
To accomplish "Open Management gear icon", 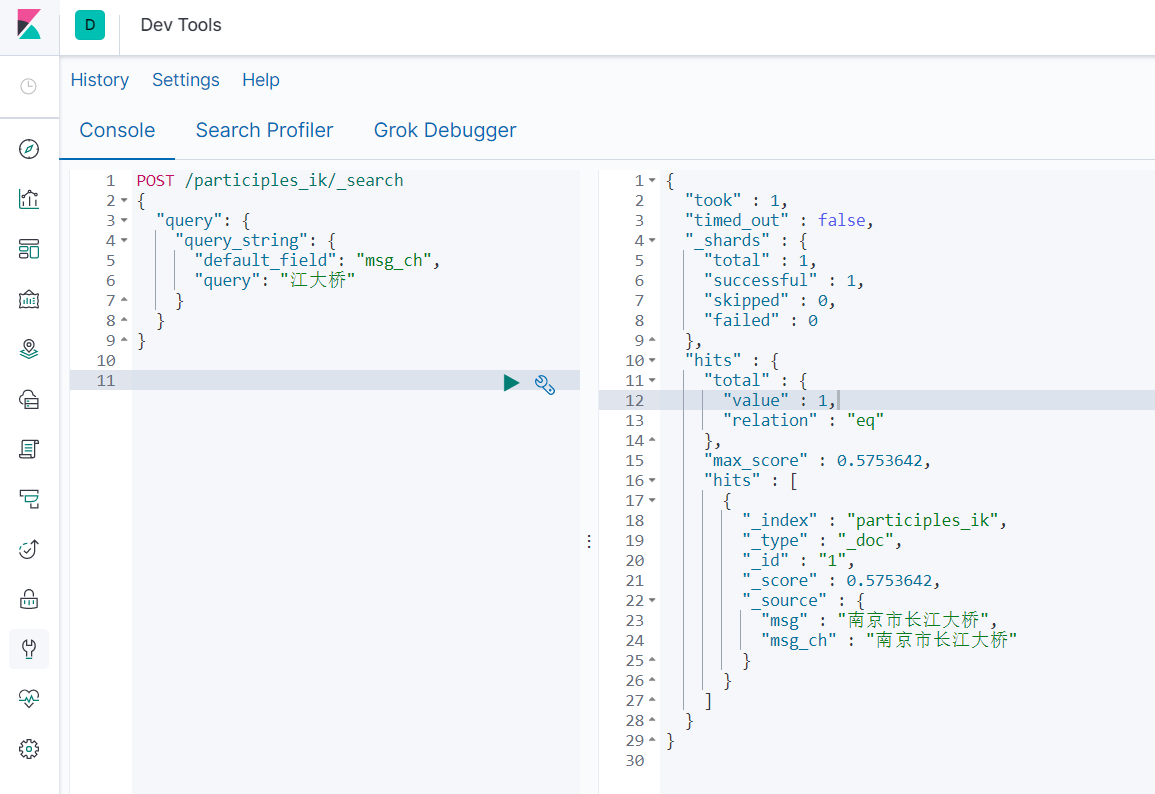I will coord(29,749).
